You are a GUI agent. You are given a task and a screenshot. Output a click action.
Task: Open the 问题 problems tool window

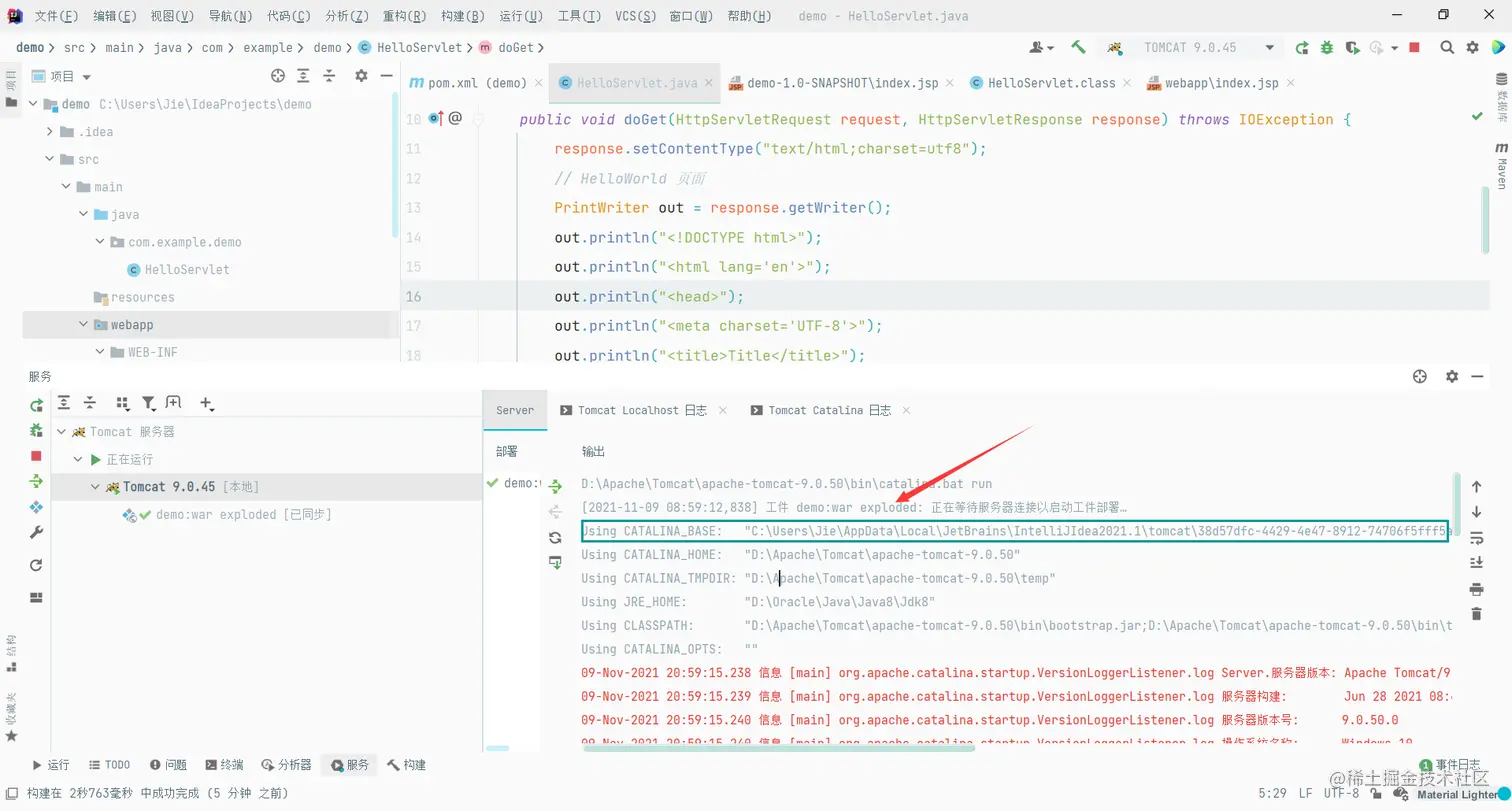[x=168, y=765]
